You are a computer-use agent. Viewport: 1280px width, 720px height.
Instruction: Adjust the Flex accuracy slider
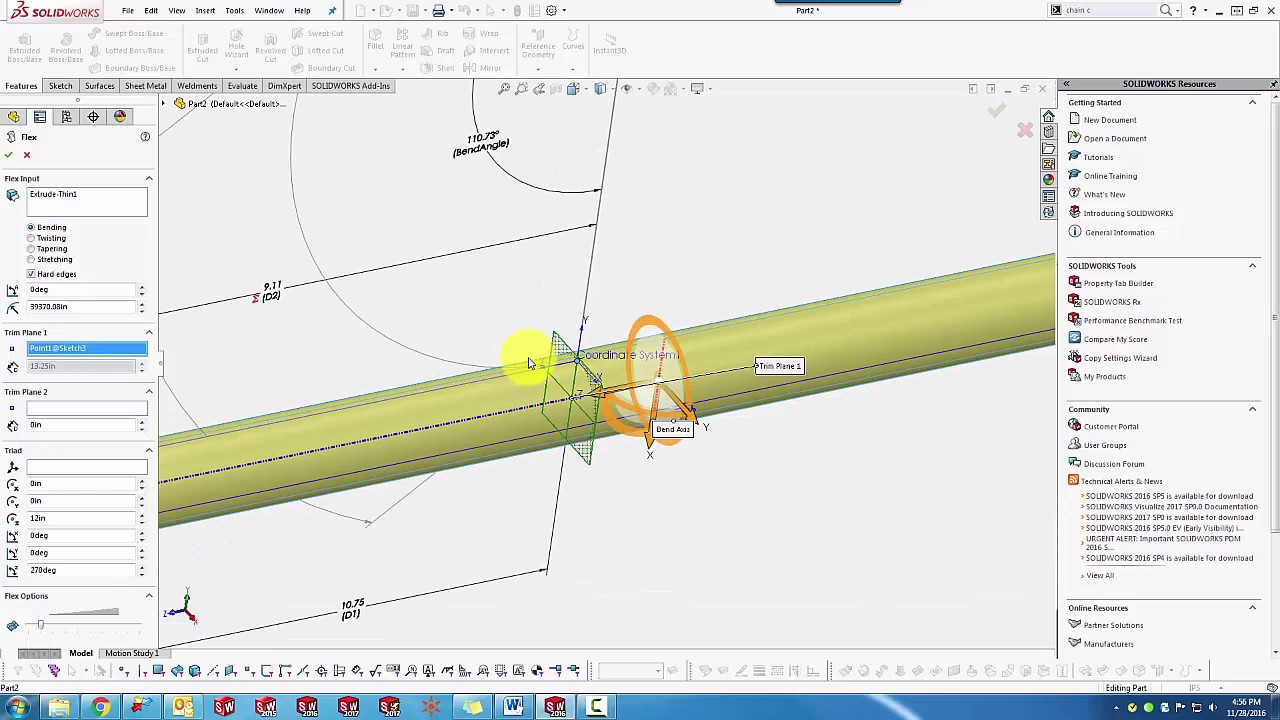point(41,625)
